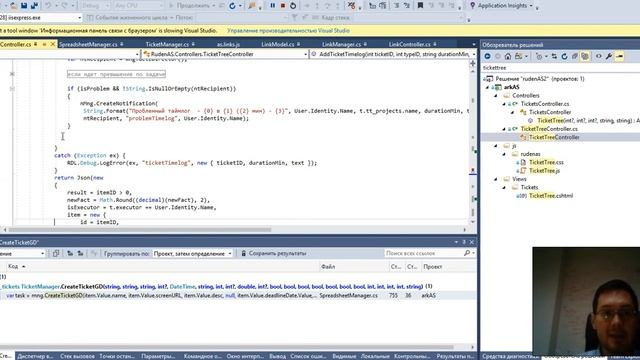Select TicketTree.css file in tree
Image resolution: width=640 pixels, height=360 pixels.
click(546, 162)
